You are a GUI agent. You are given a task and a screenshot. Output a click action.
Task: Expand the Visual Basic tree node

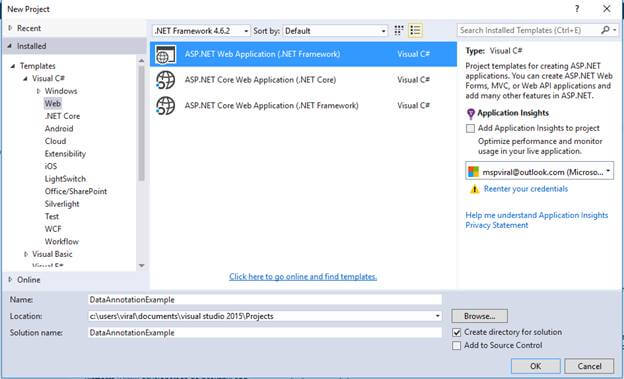click(26, 254)
